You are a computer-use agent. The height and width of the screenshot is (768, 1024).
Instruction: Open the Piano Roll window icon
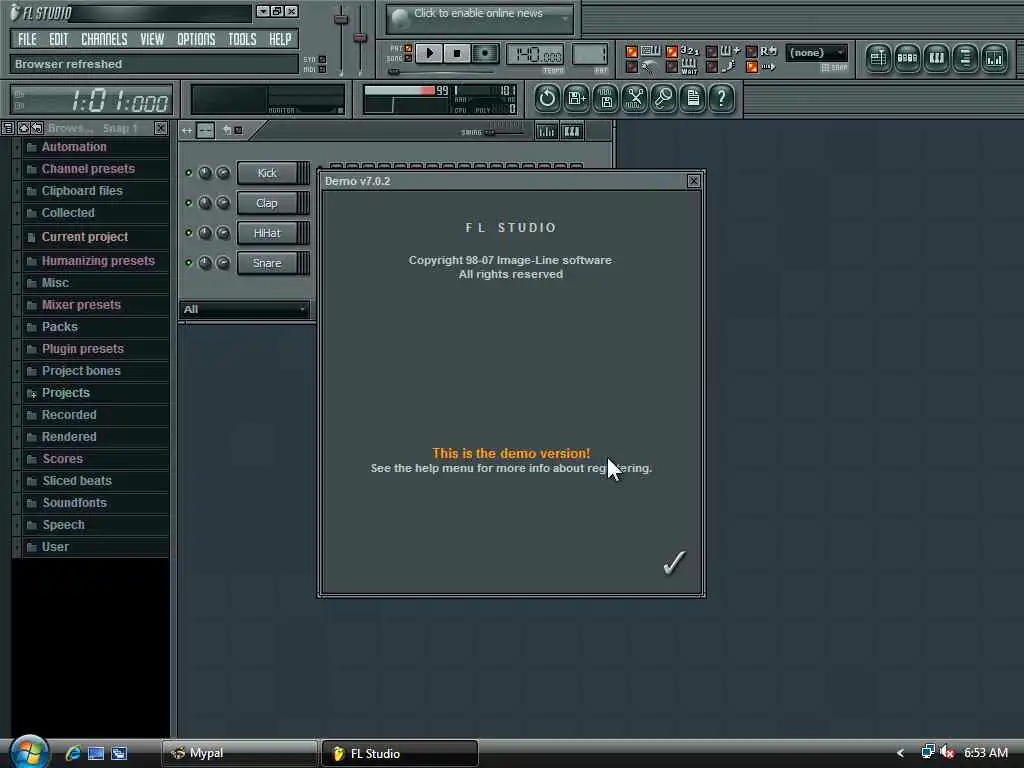(x=936, y=59)
